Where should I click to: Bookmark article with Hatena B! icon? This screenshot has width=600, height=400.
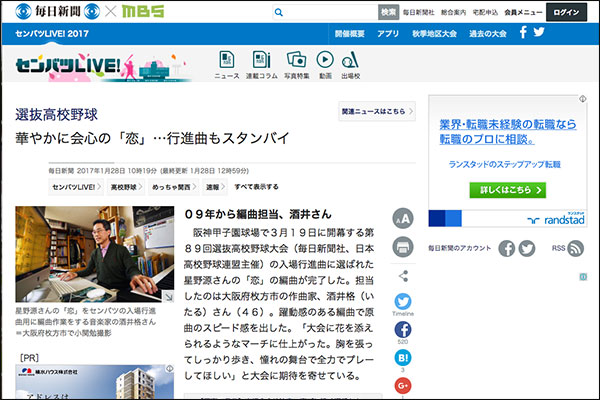point(403,358)
